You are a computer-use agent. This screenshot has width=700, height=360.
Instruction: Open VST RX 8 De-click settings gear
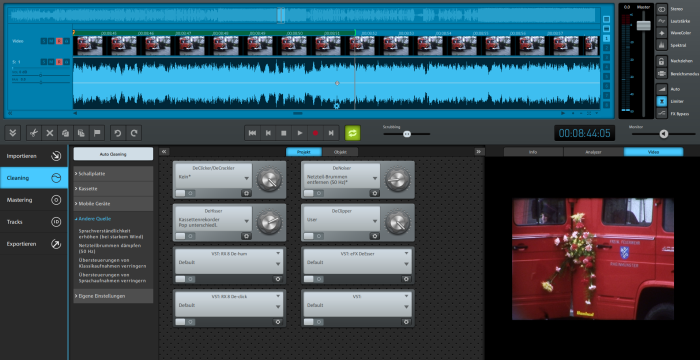pos(278,322)
